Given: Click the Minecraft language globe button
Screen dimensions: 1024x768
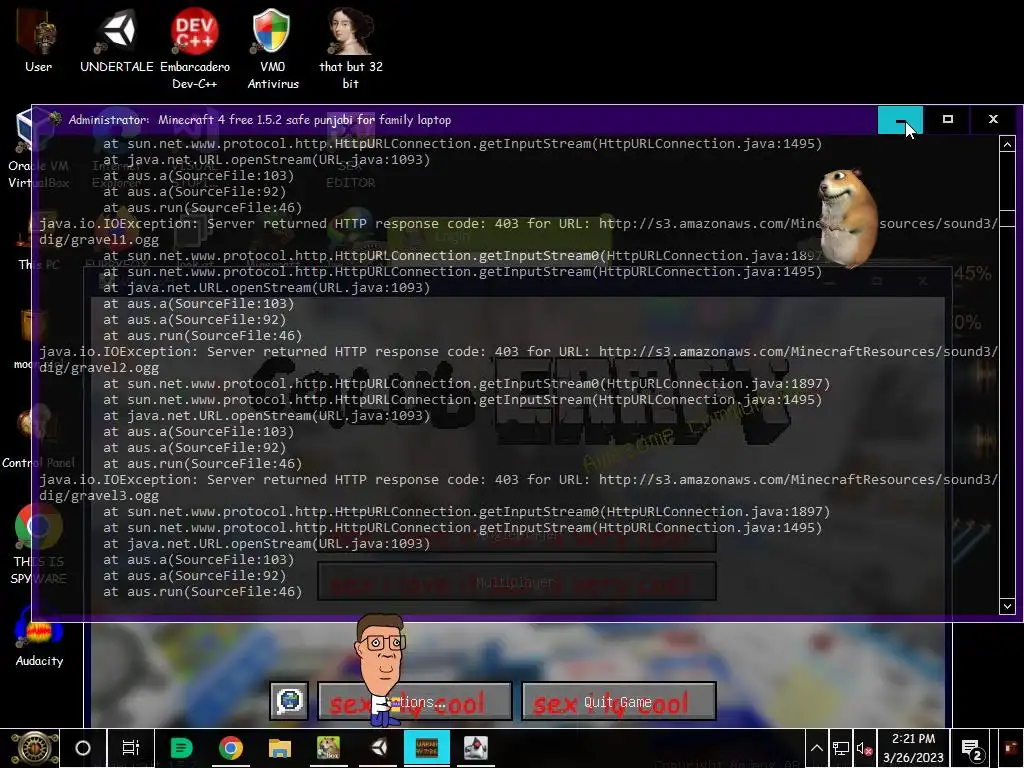Looking at the screenshot, I should [289, 701].
